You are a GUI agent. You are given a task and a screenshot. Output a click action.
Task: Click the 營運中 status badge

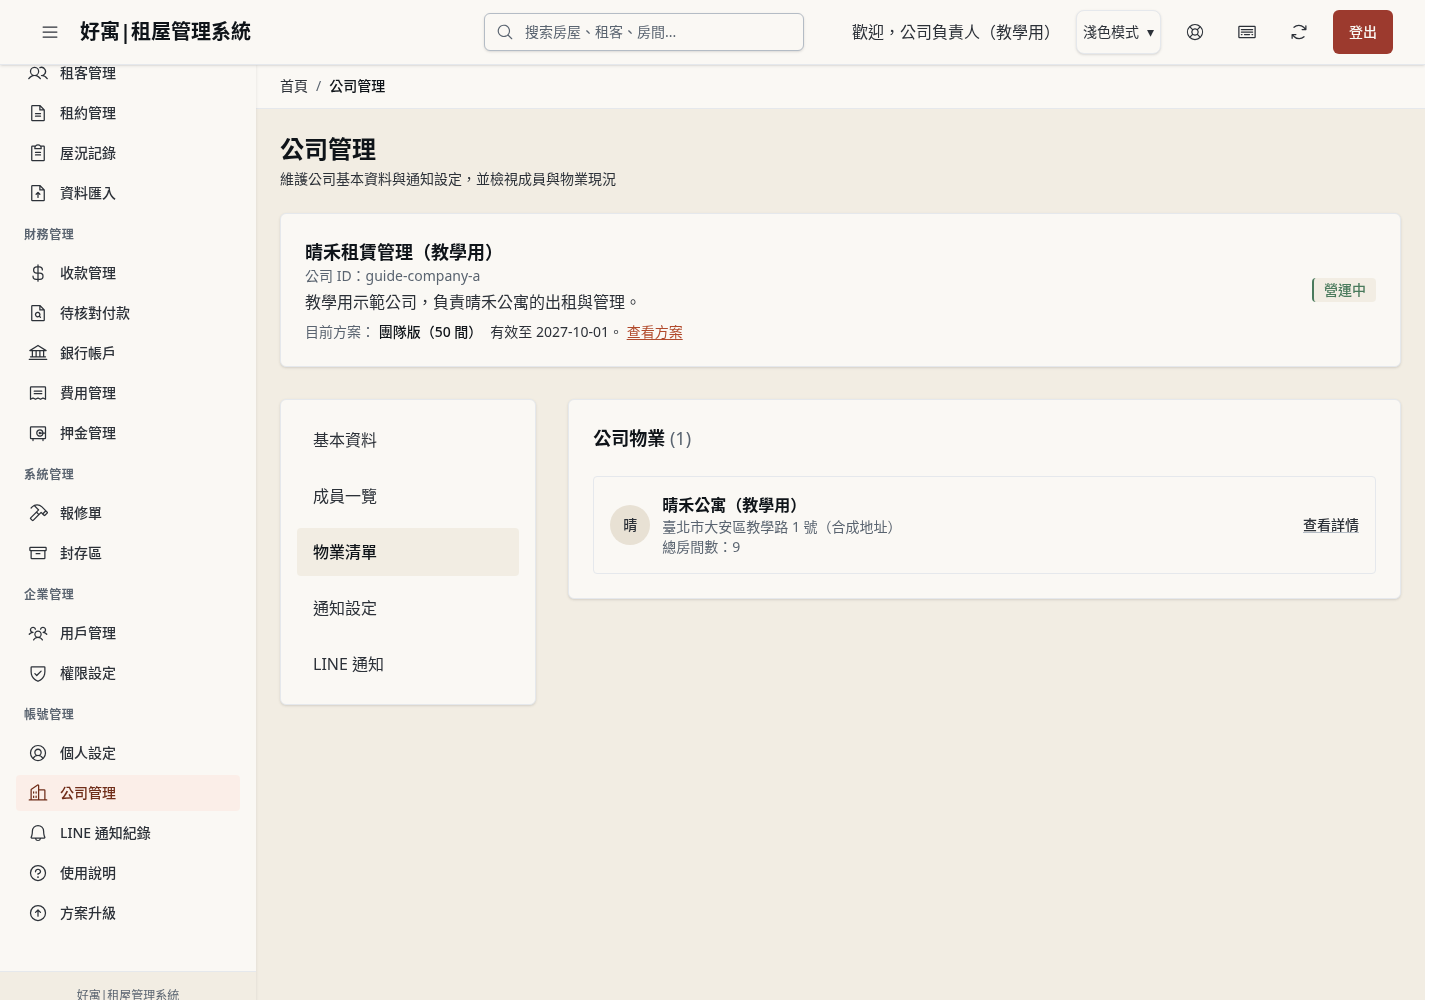pyautogui.click(x=1344, y=290)
